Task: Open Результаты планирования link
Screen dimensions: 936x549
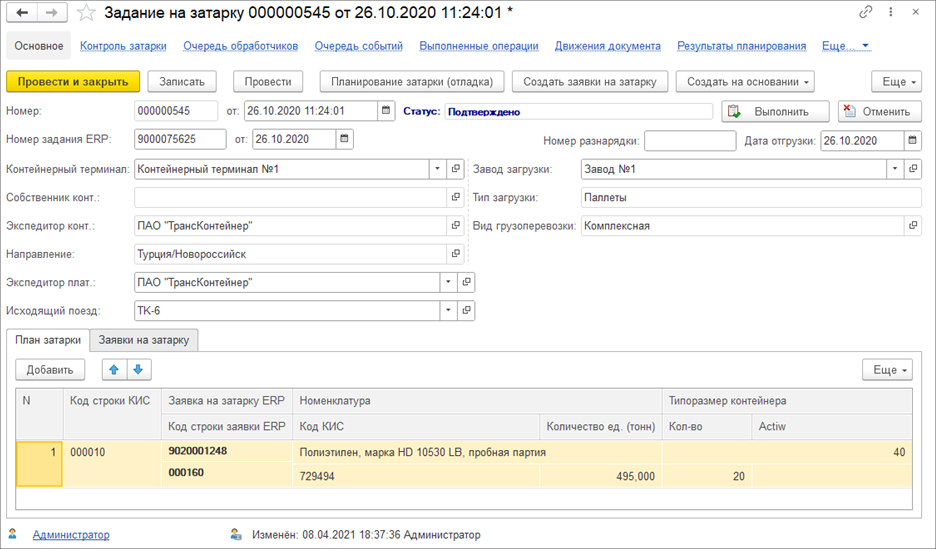Action: [741, 46]
